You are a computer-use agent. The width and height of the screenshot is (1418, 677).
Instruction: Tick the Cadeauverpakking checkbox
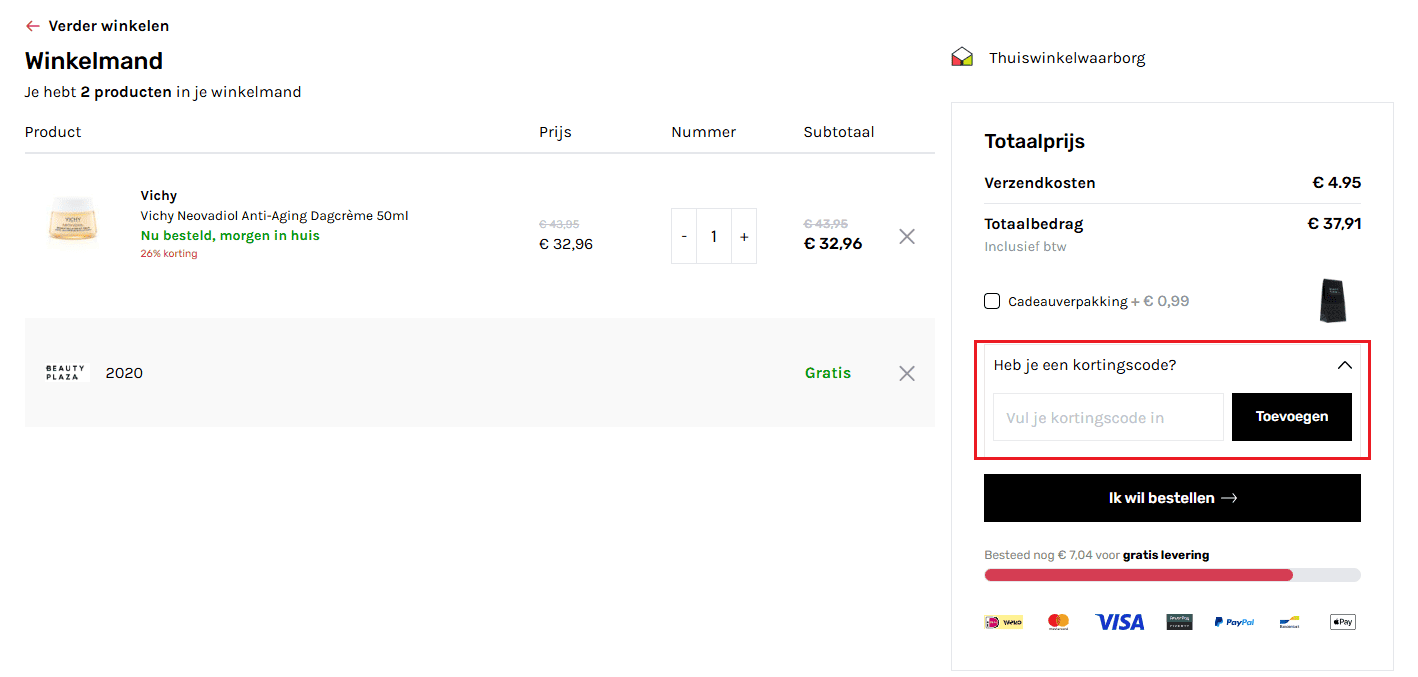pos(992,301)
